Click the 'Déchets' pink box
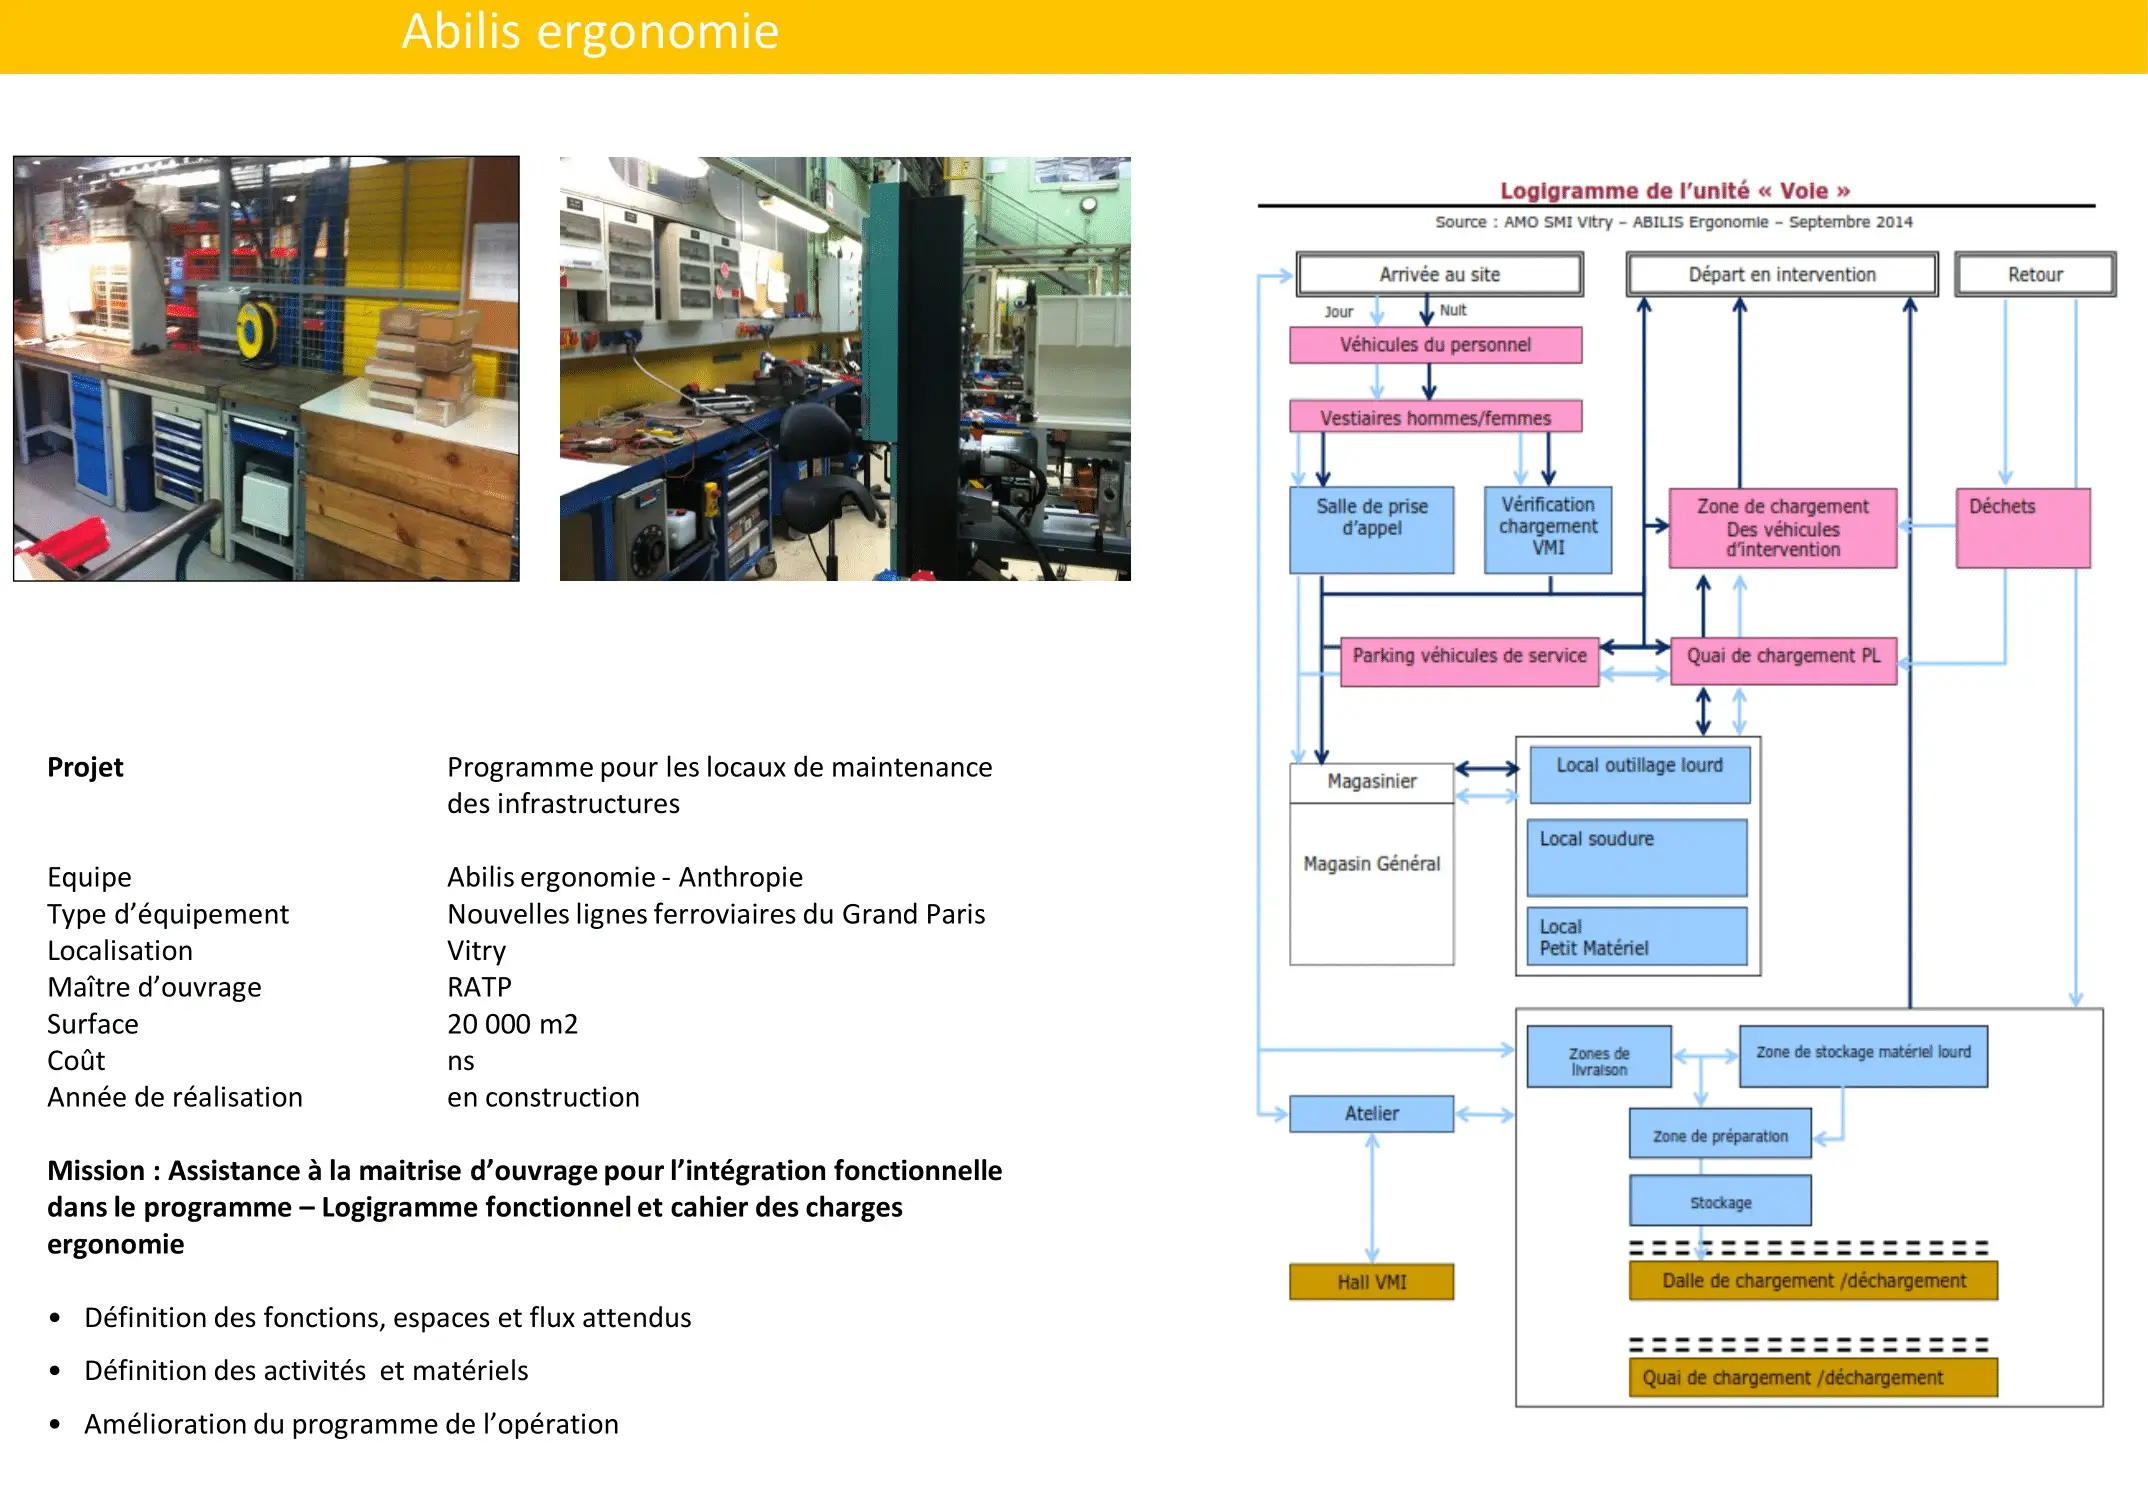Screen dimensions: 2148x1491 (x=2023, y=528)
